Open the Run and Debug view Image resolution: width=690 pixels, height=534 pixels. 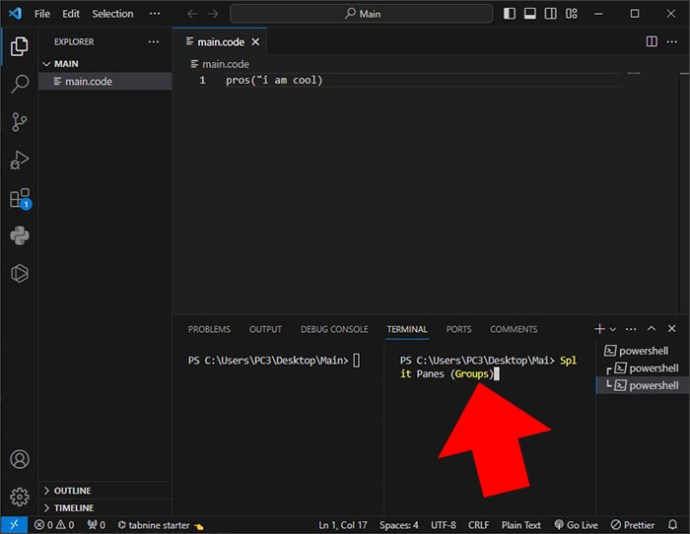point(19,160)
